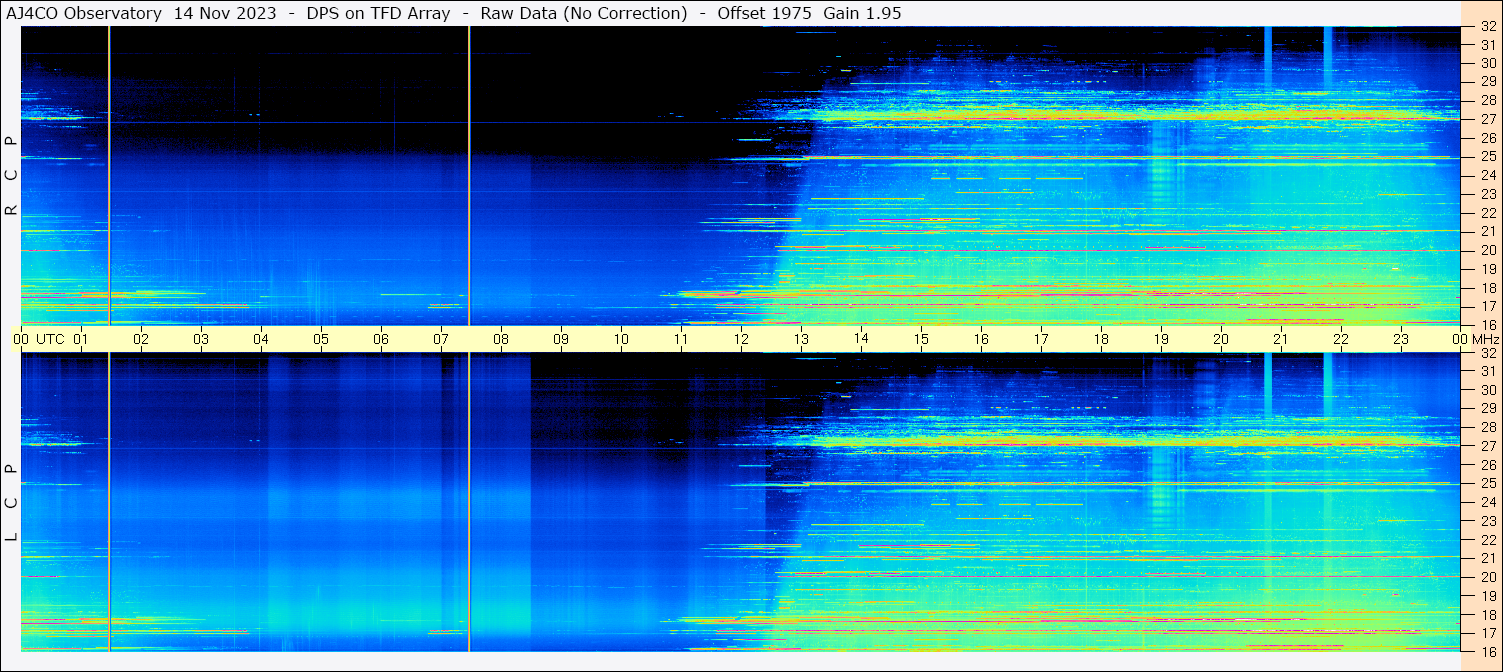
Task: Click pink marker line near 07:30 in RCP panel
Action: tap(469, 175)
